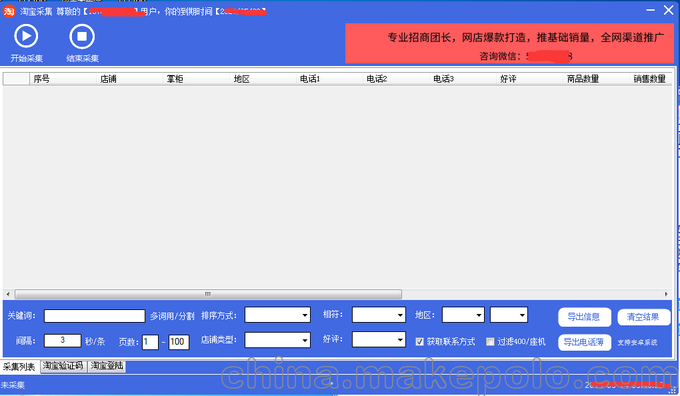Open the second 地区 dropdown

(509, 315)
